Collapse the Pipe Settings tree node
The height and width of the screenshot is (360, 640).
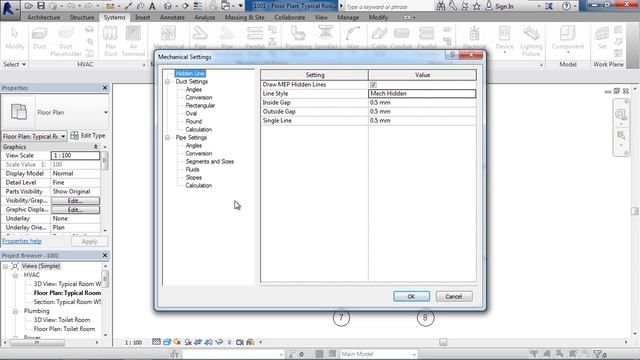tap(167, 138)
